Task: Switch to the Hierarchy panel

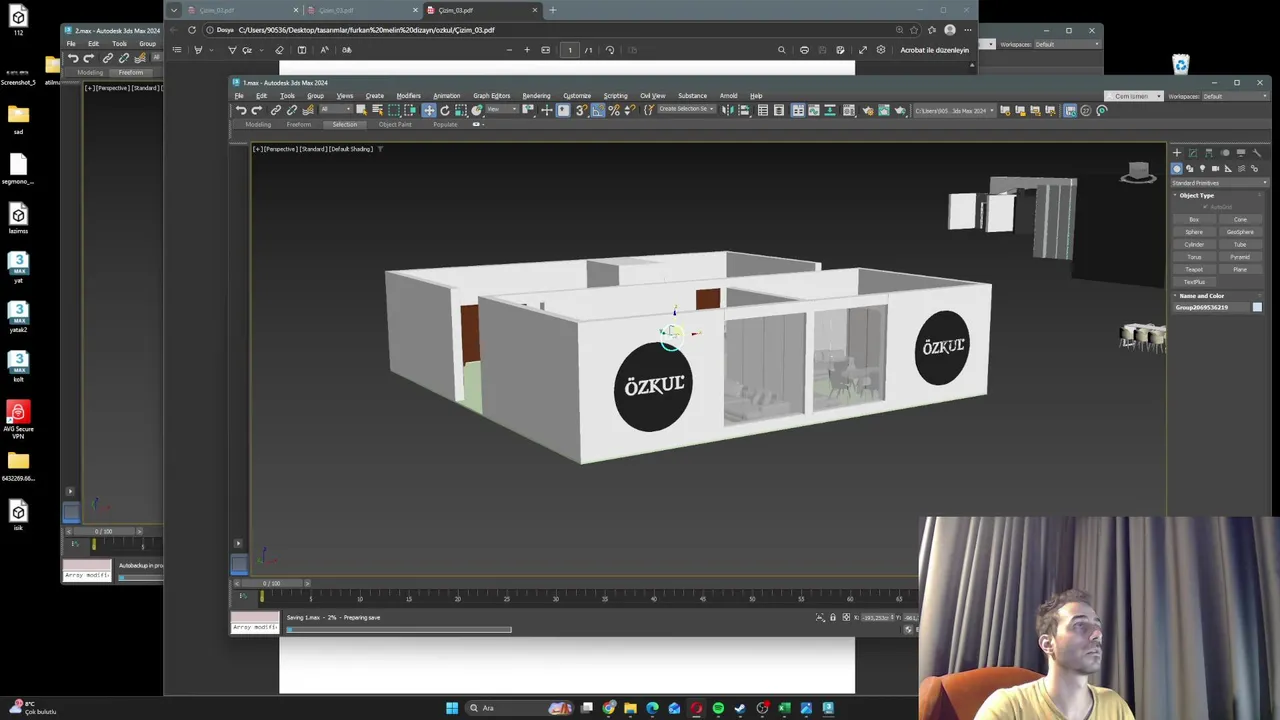Action: click(x=1209, y=153)
